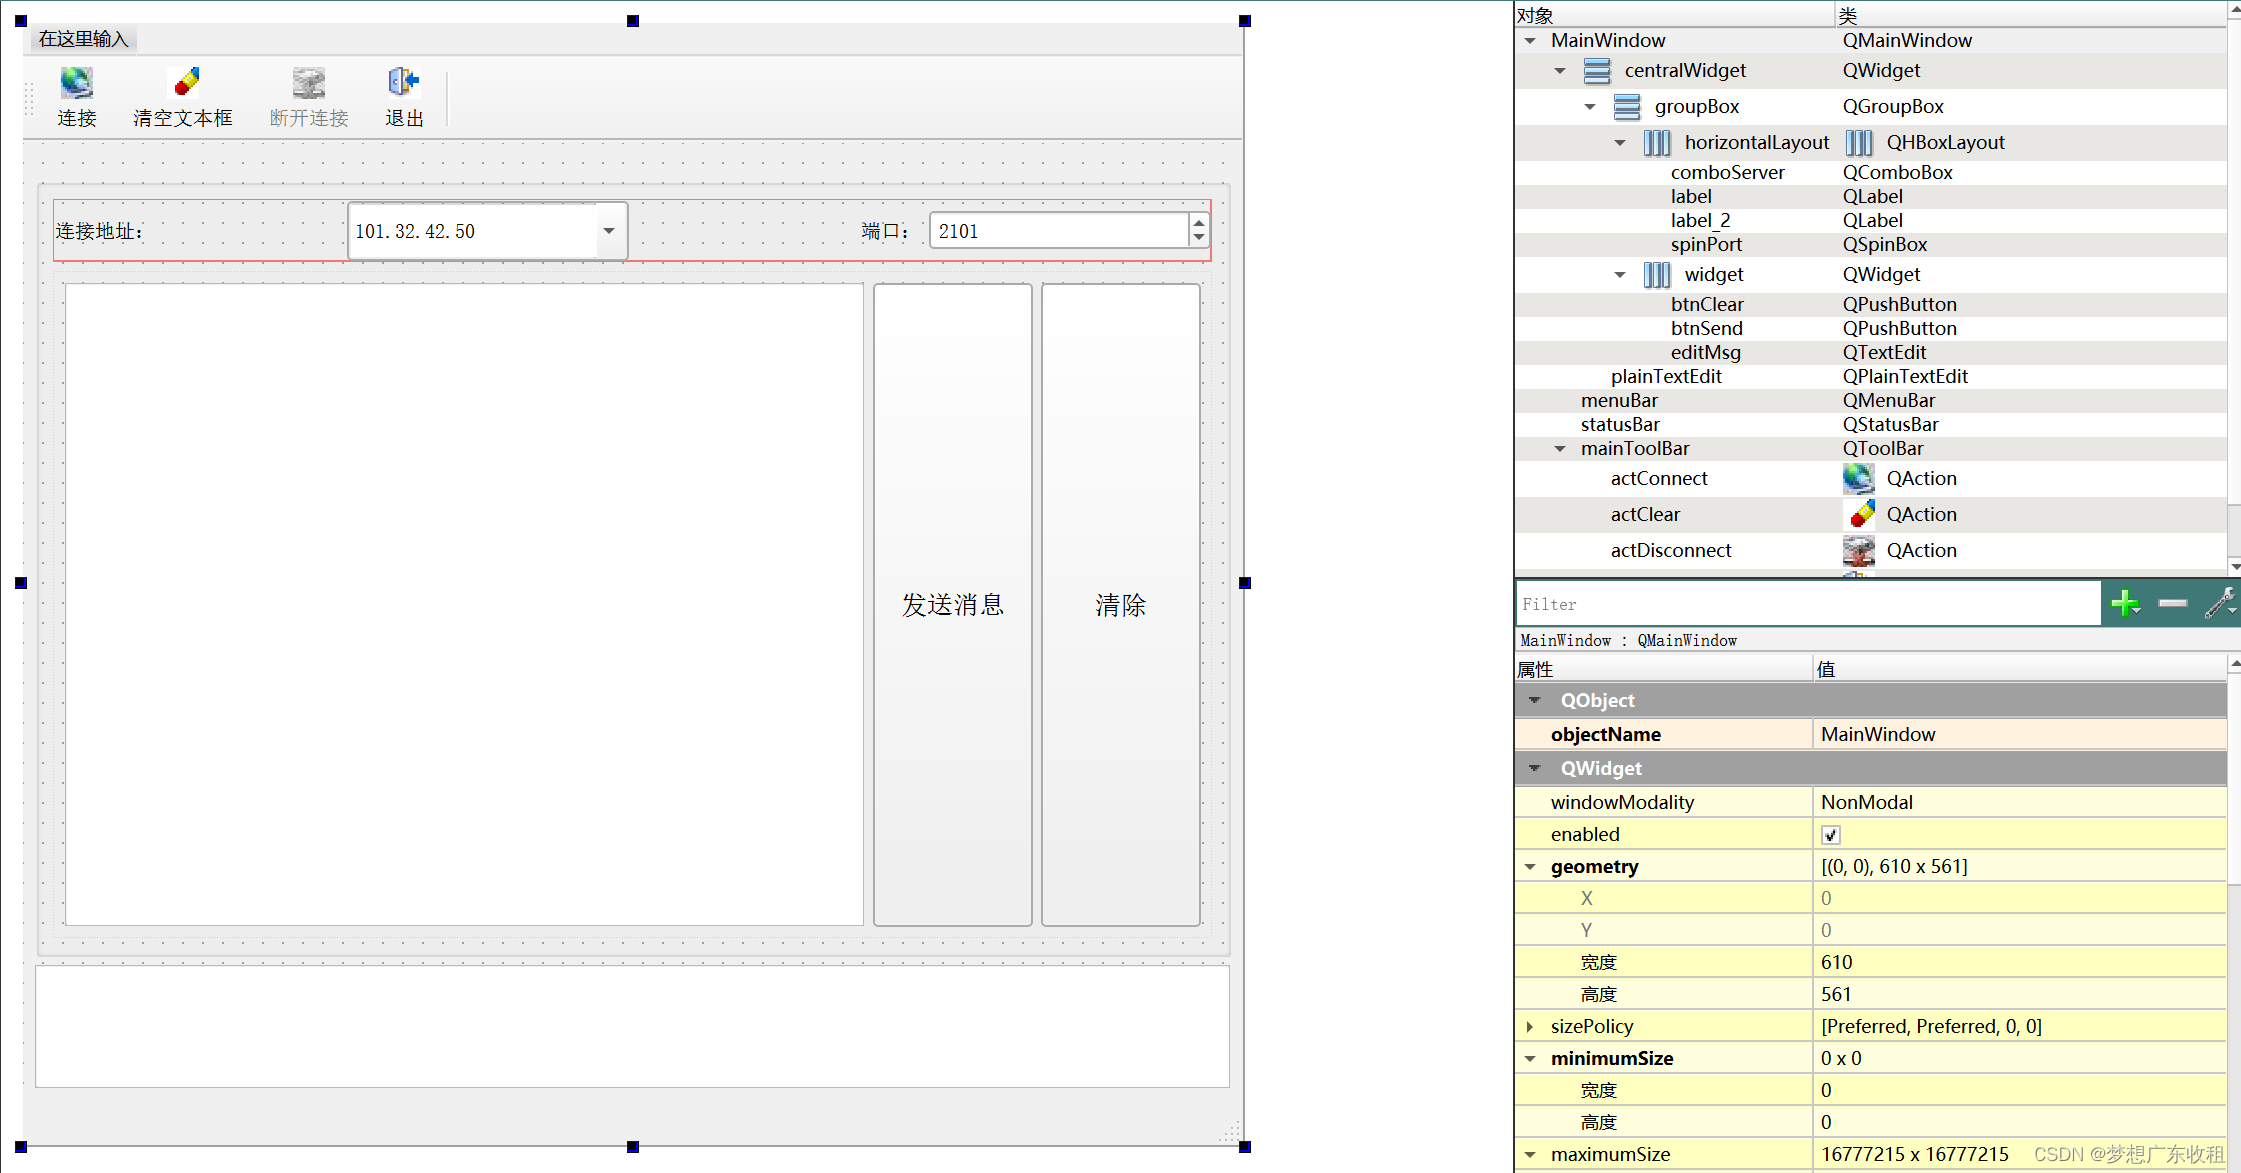
Task: Click the object tree scrollbar down arrow
Action: [2234, 566]
